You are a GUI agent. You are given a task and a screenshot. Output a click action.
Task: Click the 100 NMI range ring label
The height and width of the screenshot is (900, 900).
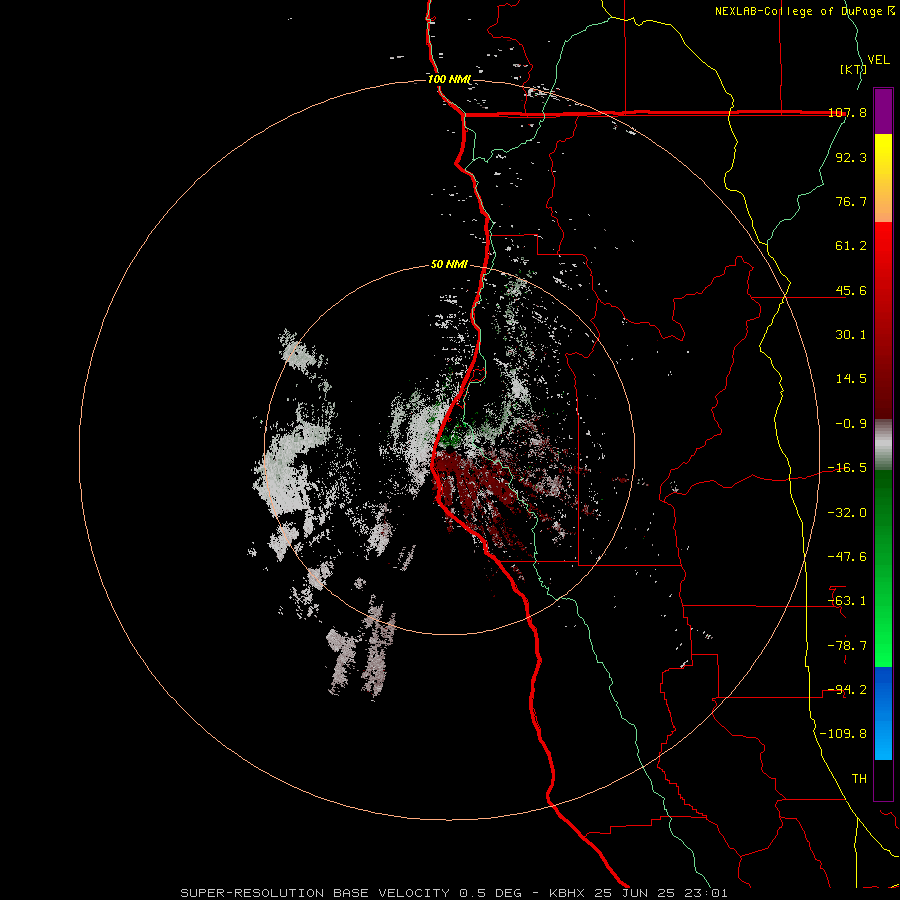tap(449, 79)
